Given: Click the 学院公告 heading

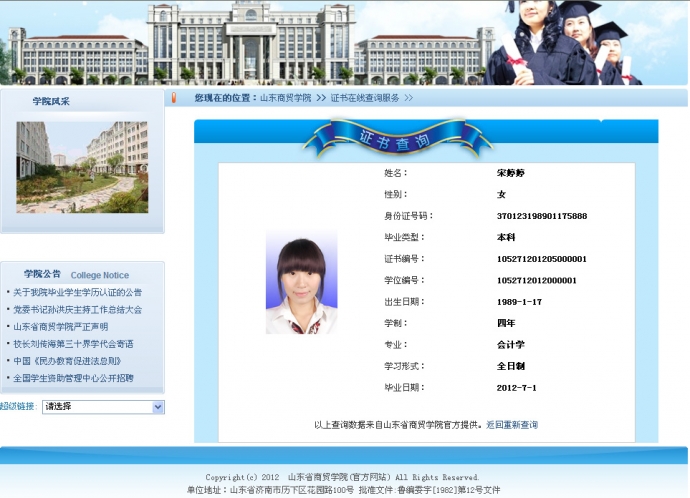Looking at the screenshot, I should tap(42, 274).
